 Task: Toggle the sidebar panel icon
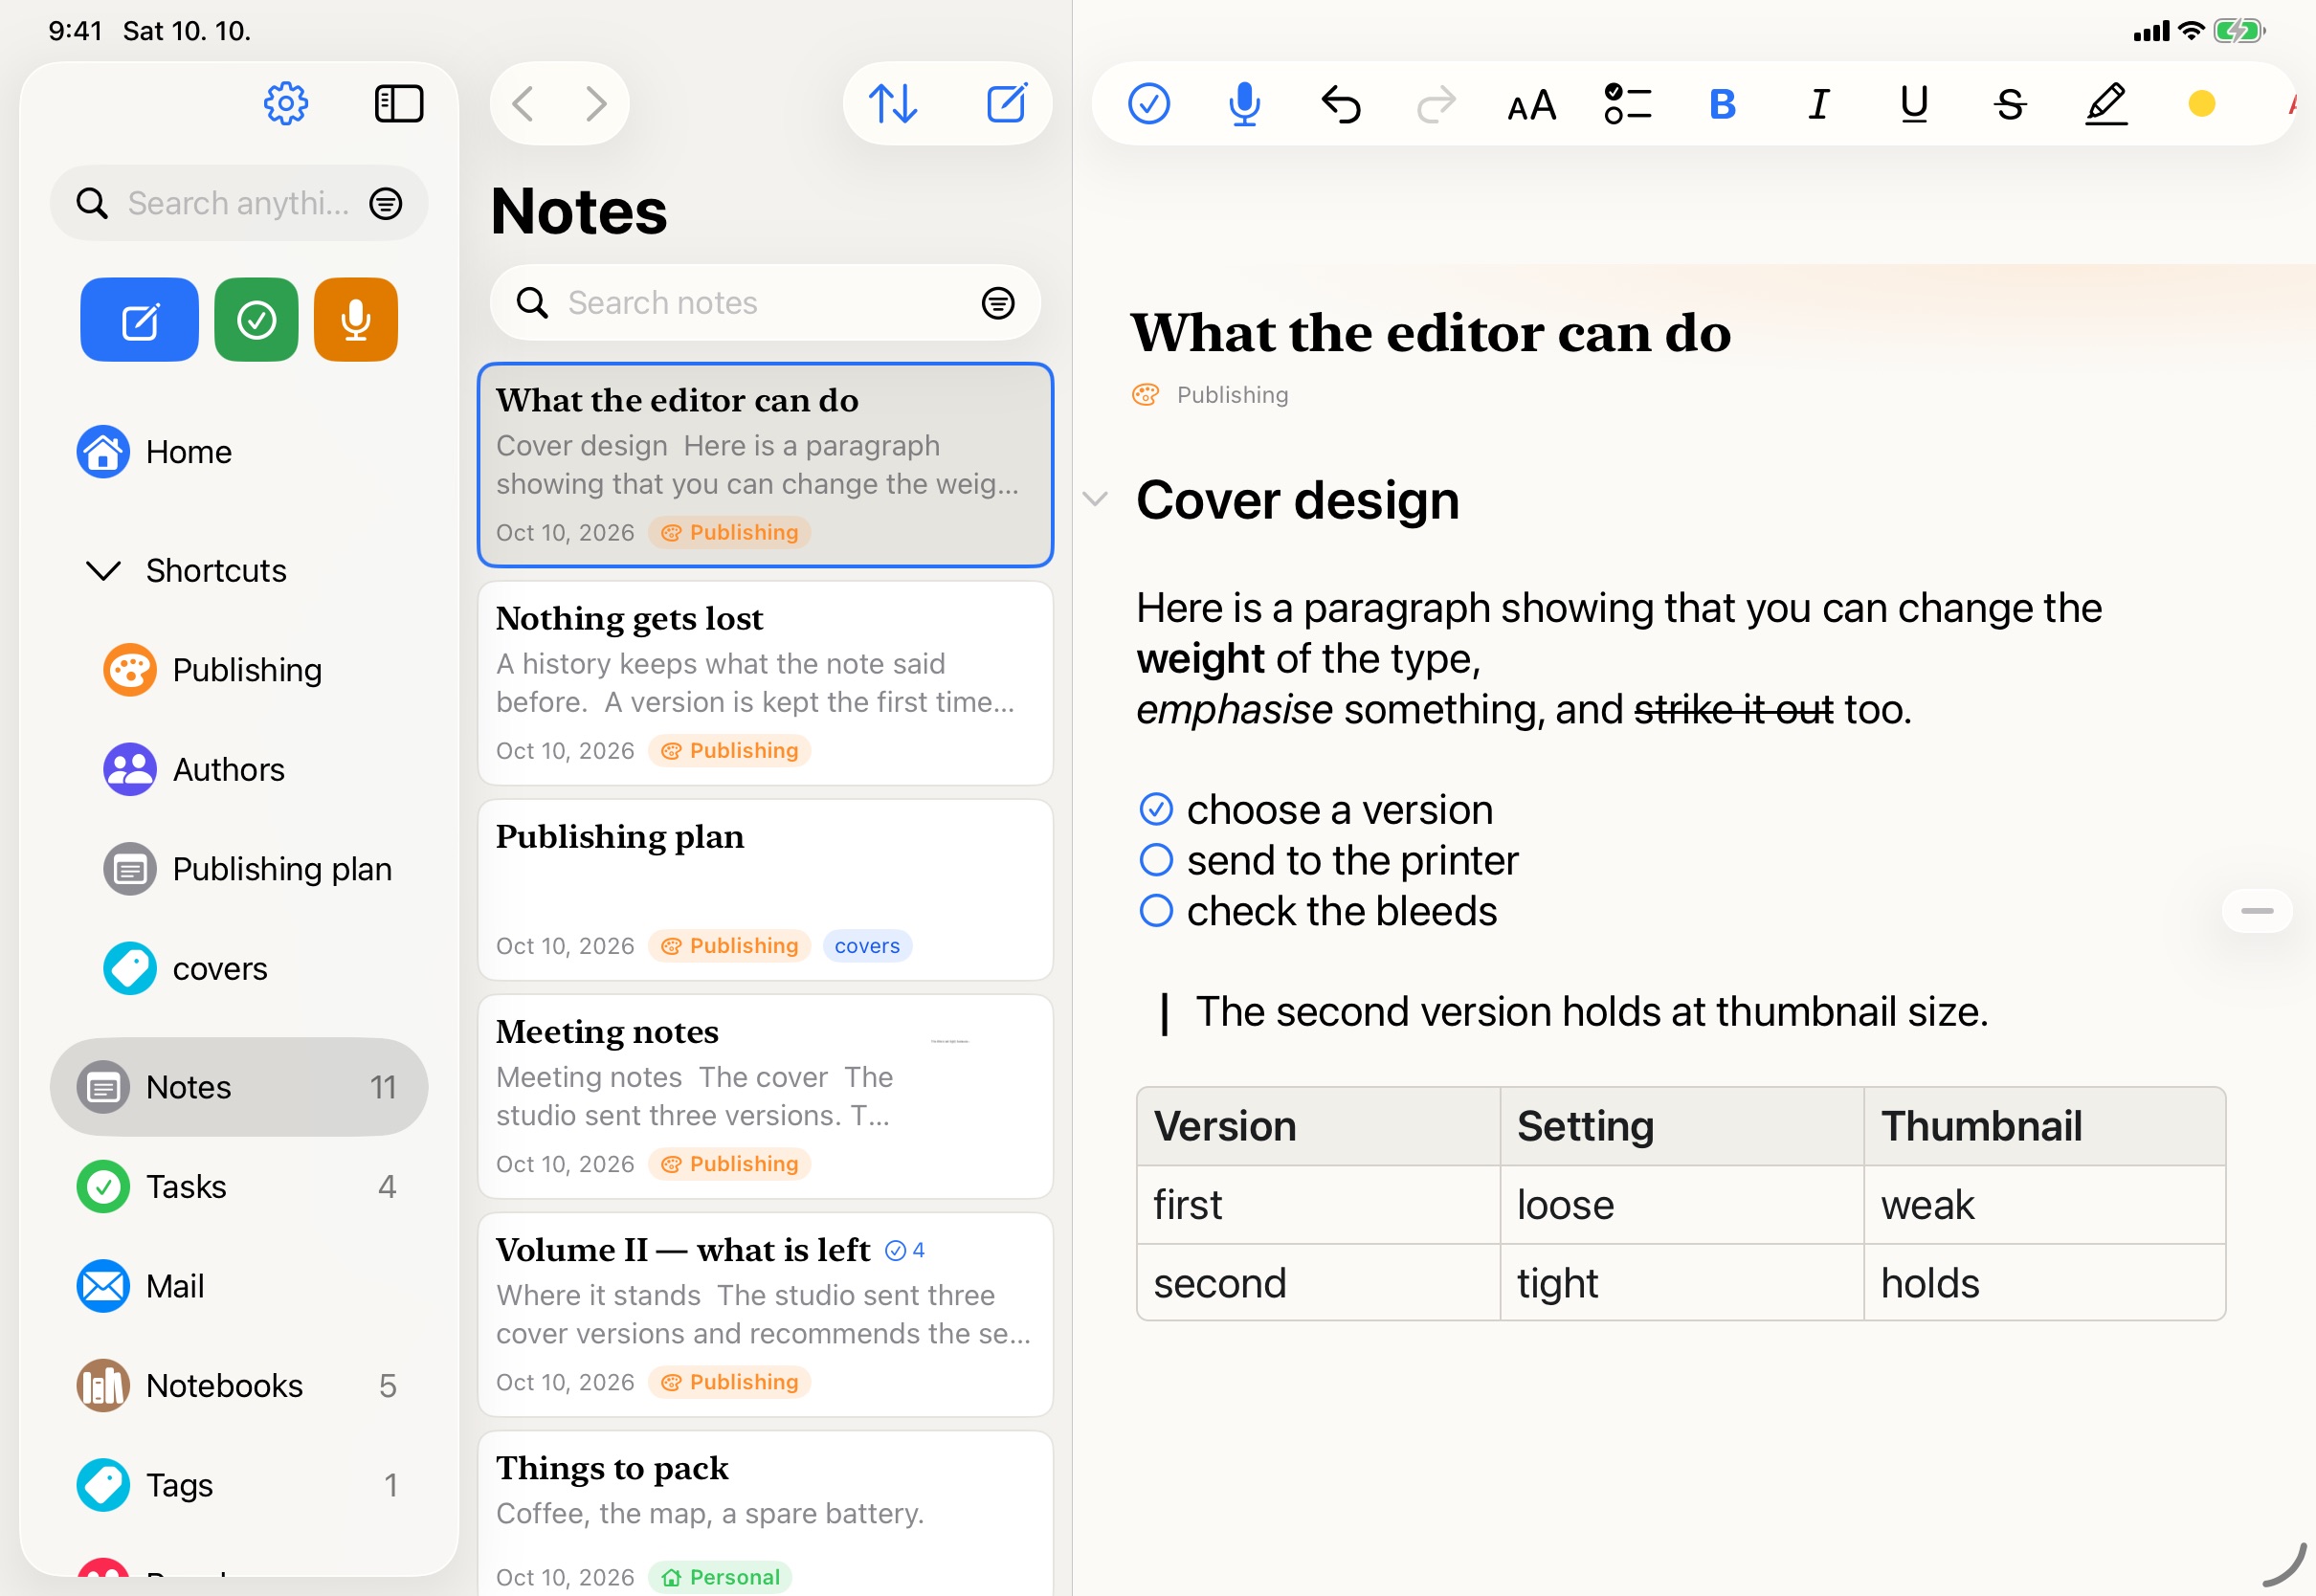pos(399,103)
